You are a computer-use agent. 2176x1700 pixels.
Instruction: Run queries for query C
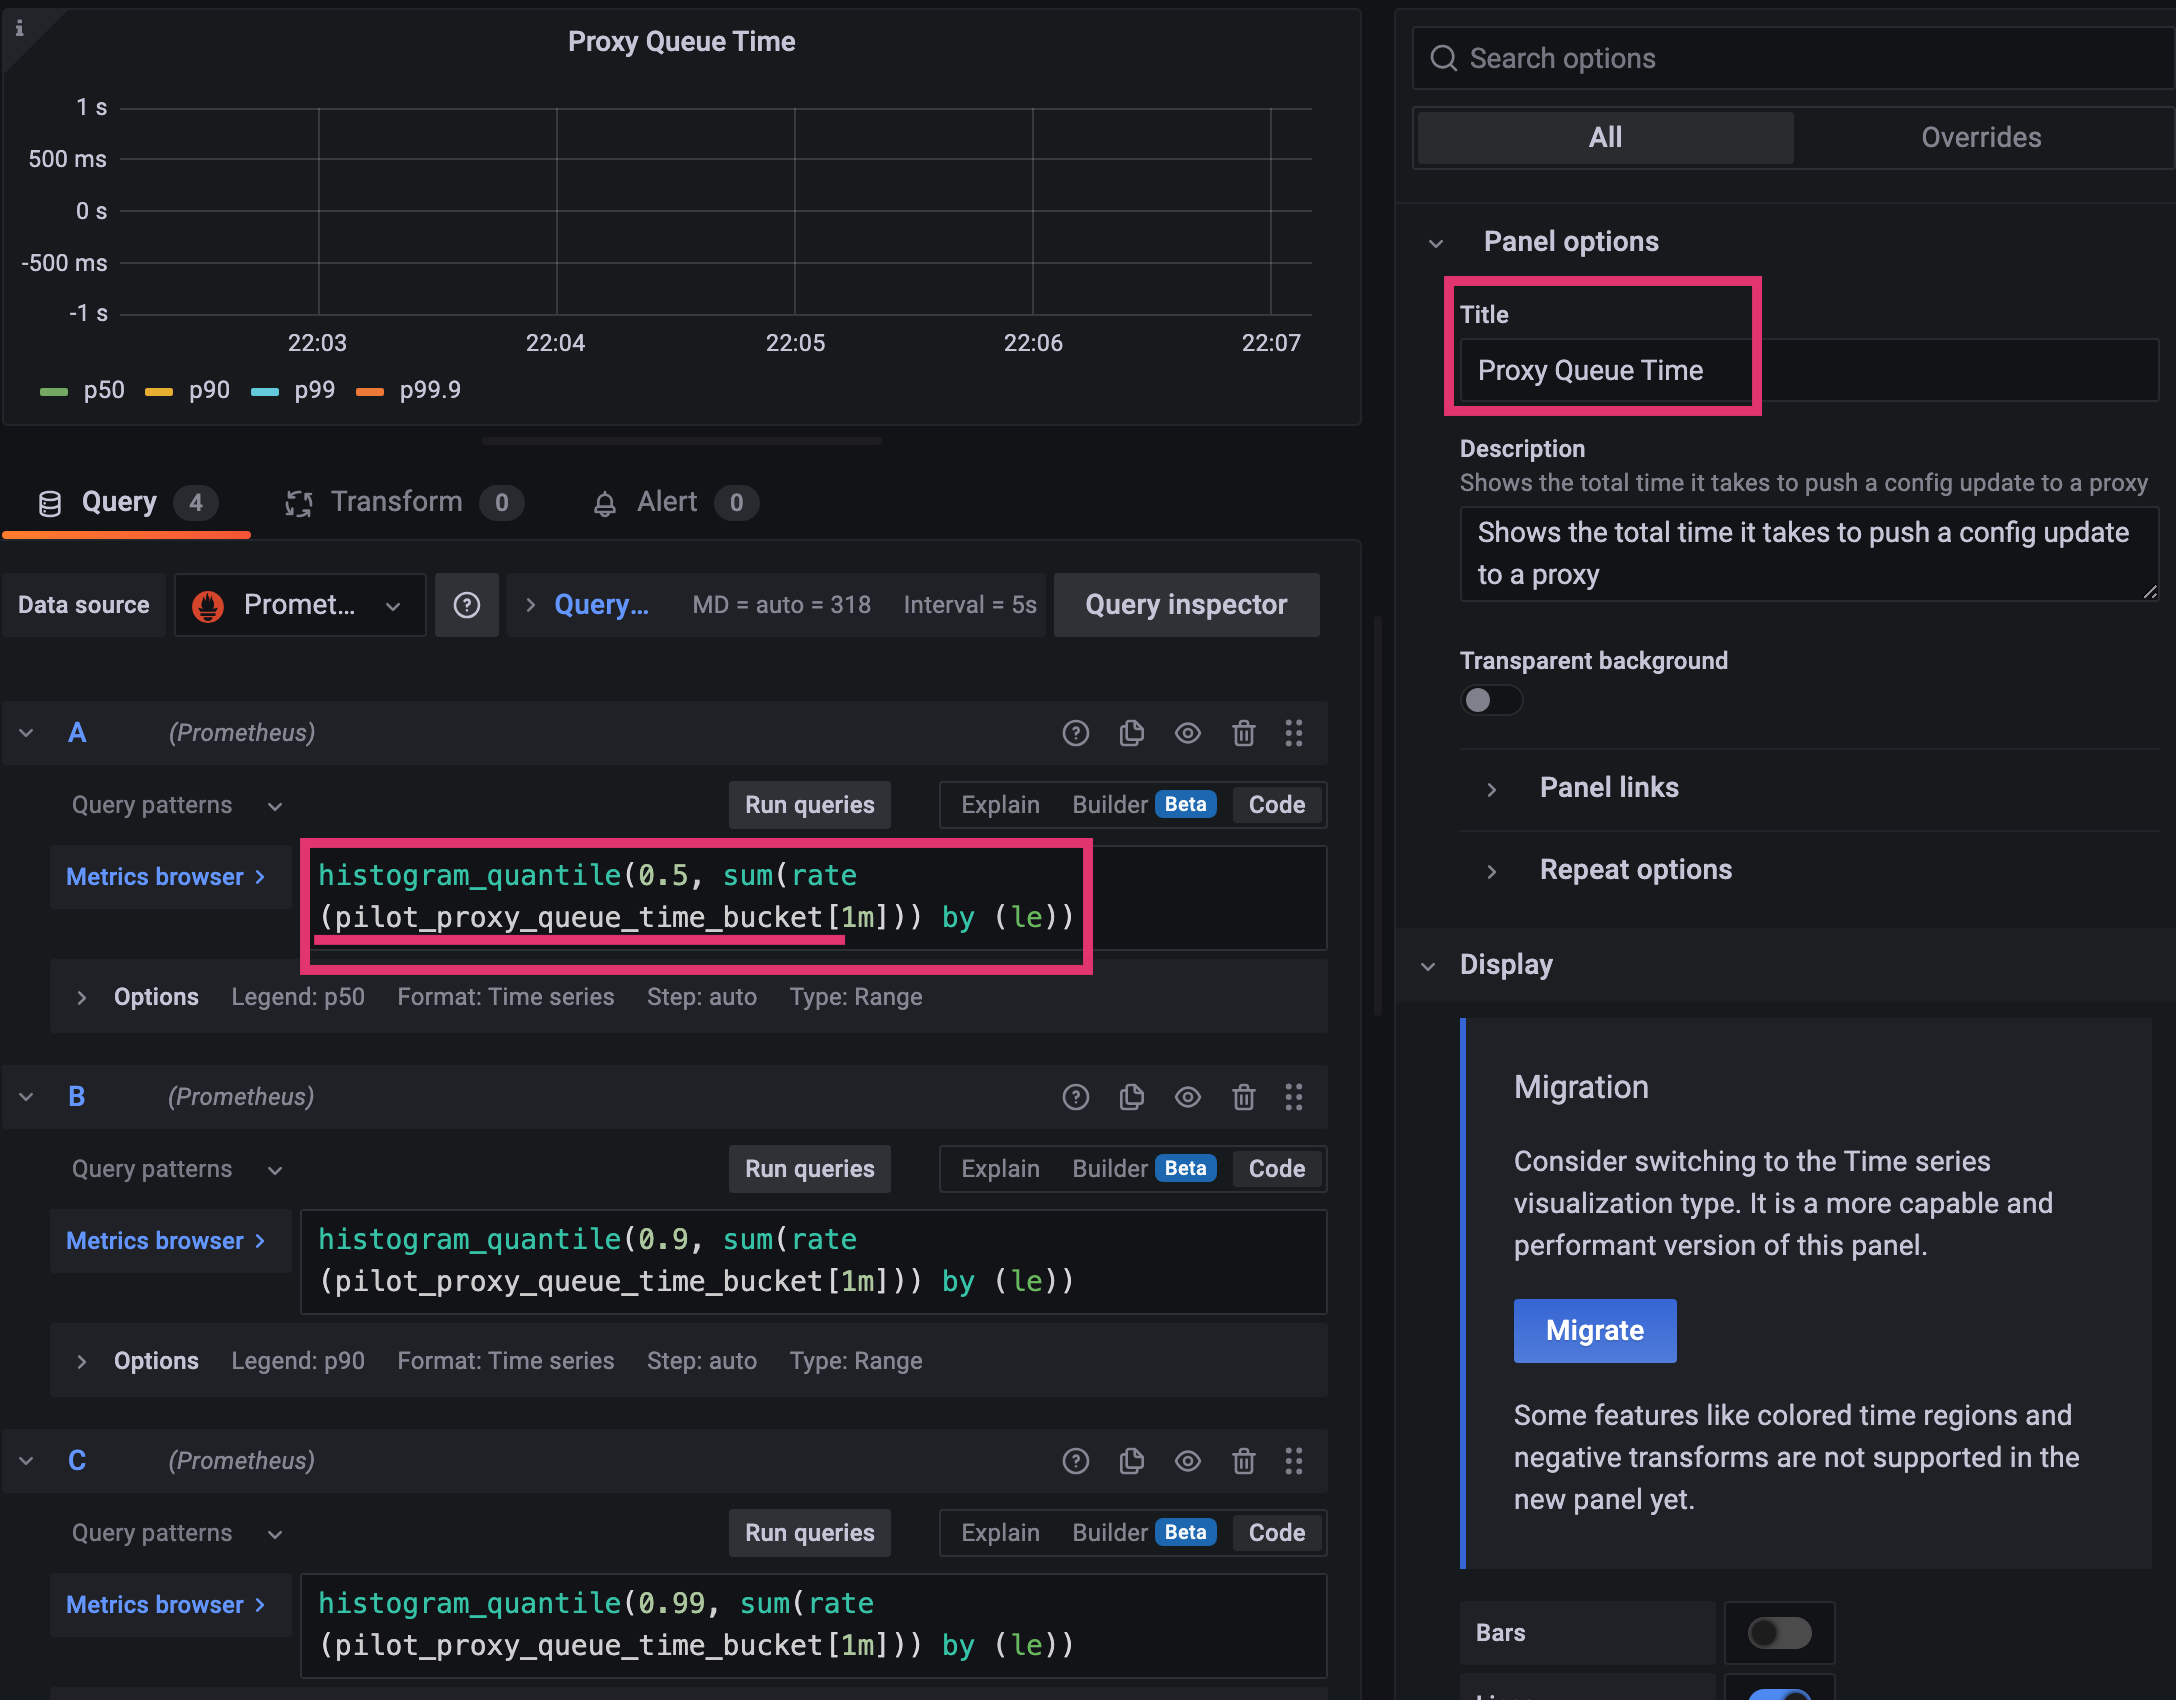click(x=810, y=1533)
